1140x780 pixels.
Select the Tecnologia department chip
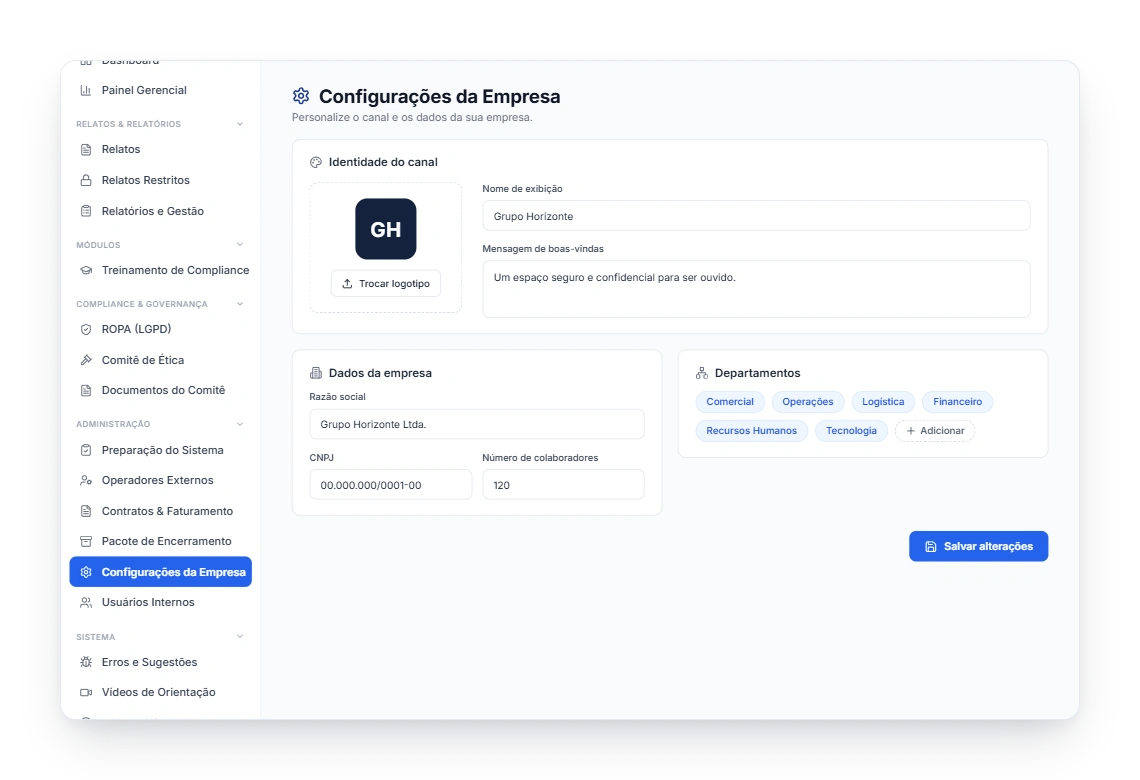click(x=851, y=431)
